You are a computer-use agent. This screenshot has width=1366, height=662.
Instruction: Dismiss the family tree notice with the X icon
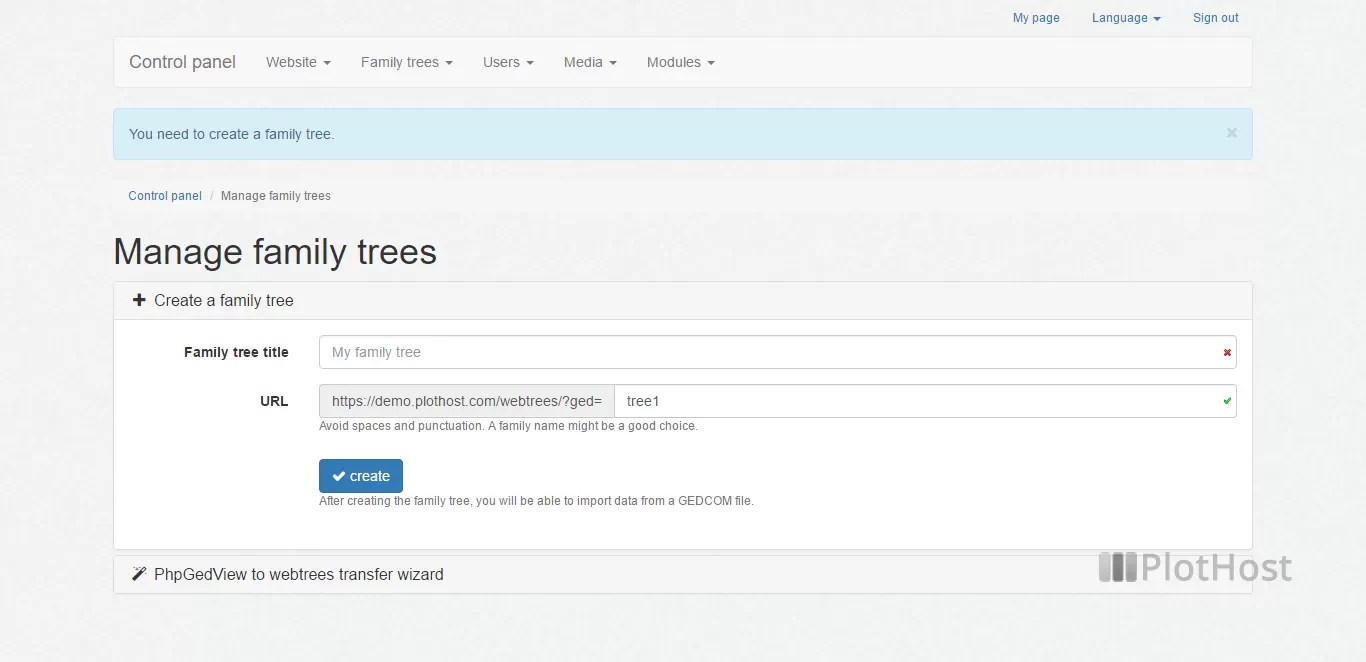(x=1231, y=132)
